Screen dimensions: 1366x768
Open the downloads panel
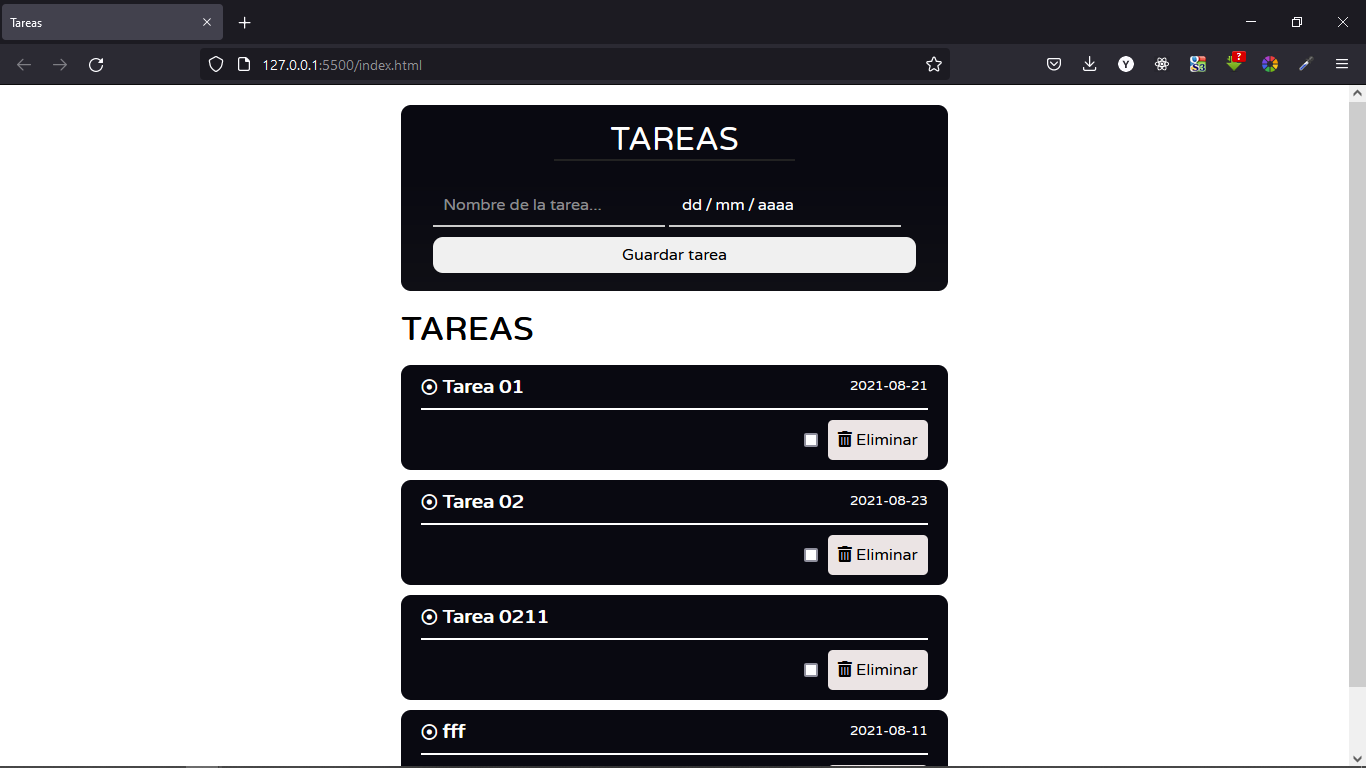coord(1090,65)
